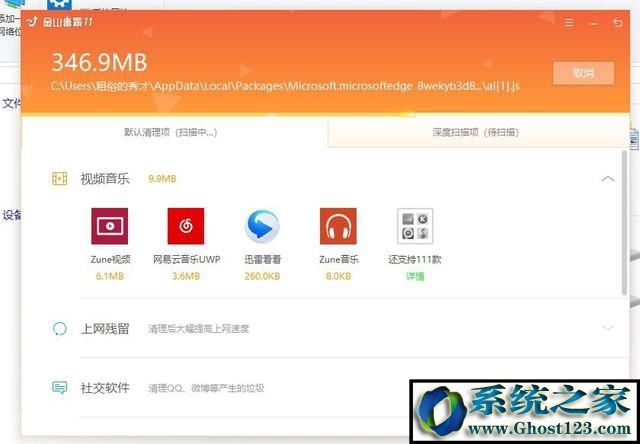
Task: Click the 260.0KB size under 迅雷看看
Action: point(262,276)
